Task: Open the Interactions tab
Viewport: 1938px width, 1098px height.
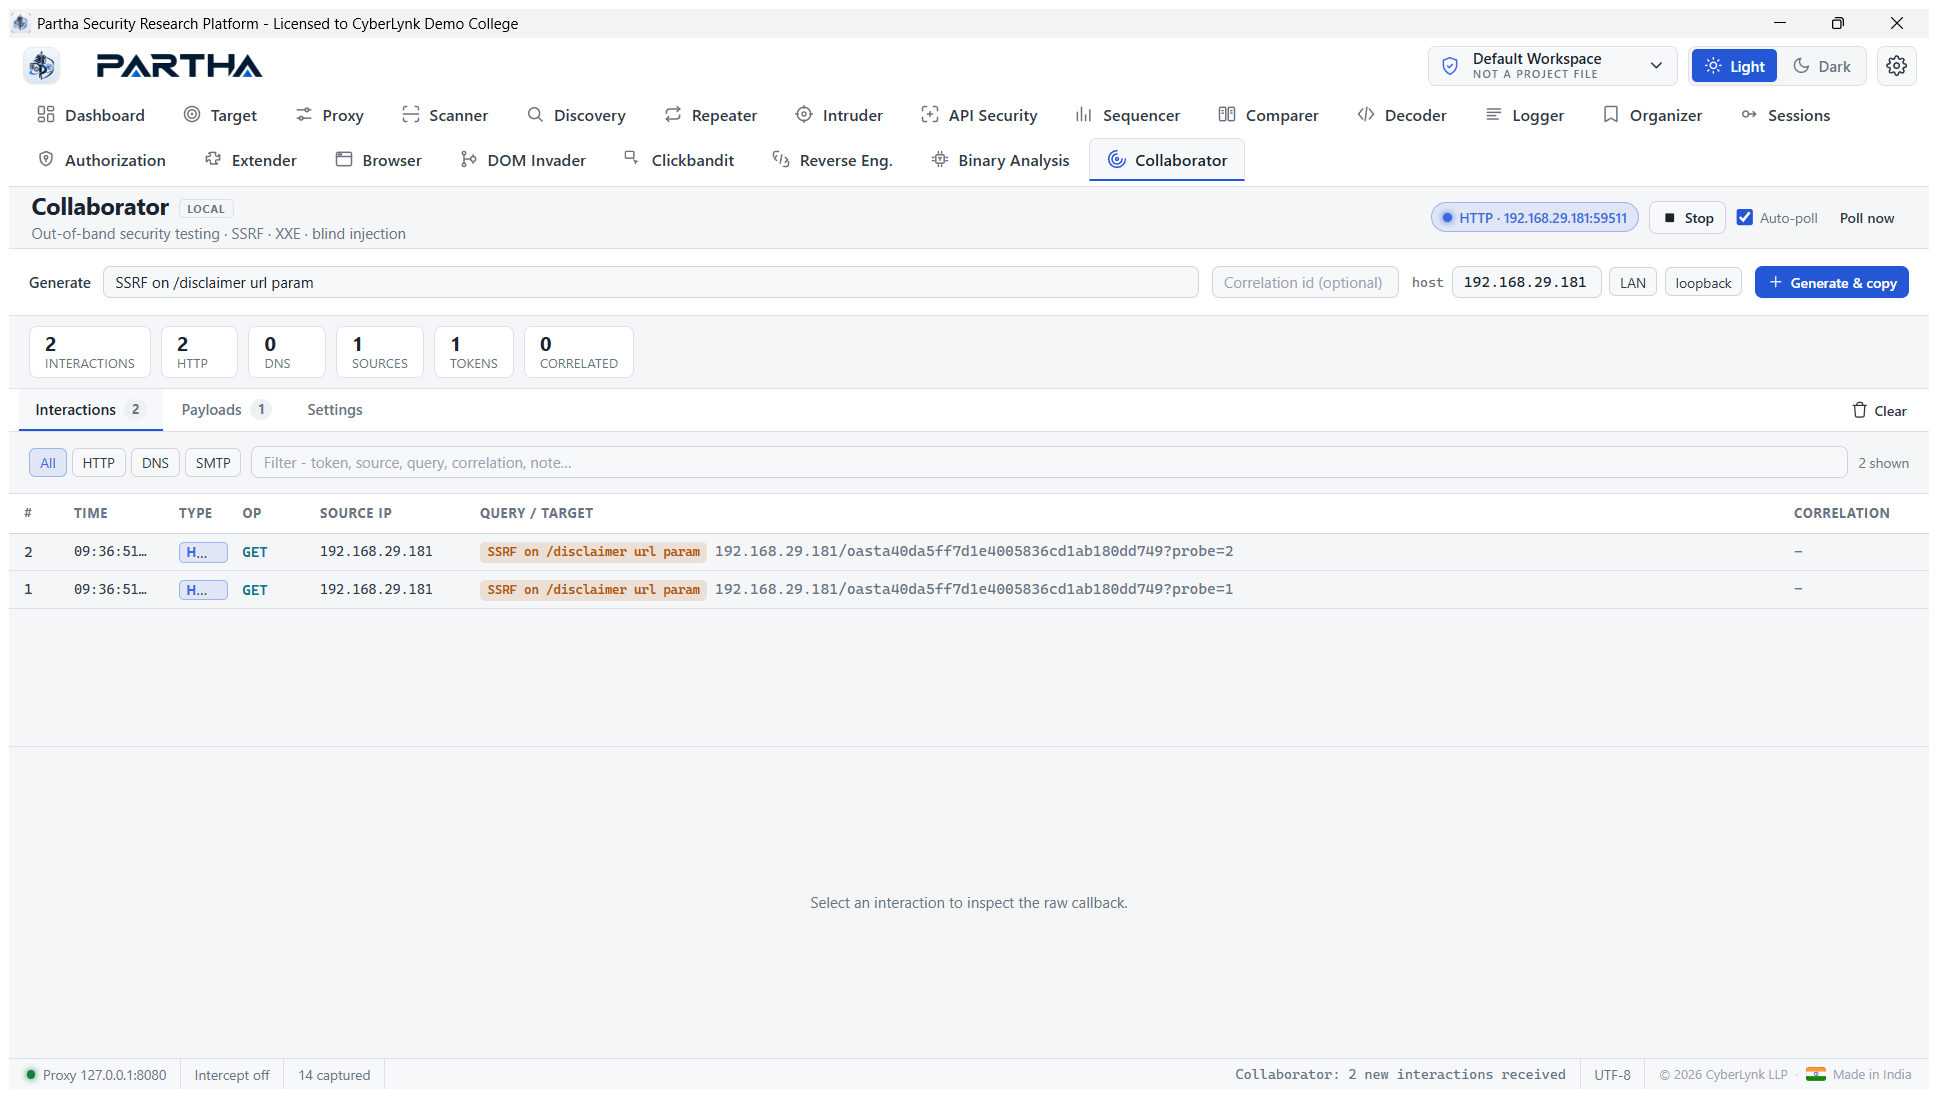Action: [x=90, y=410]
